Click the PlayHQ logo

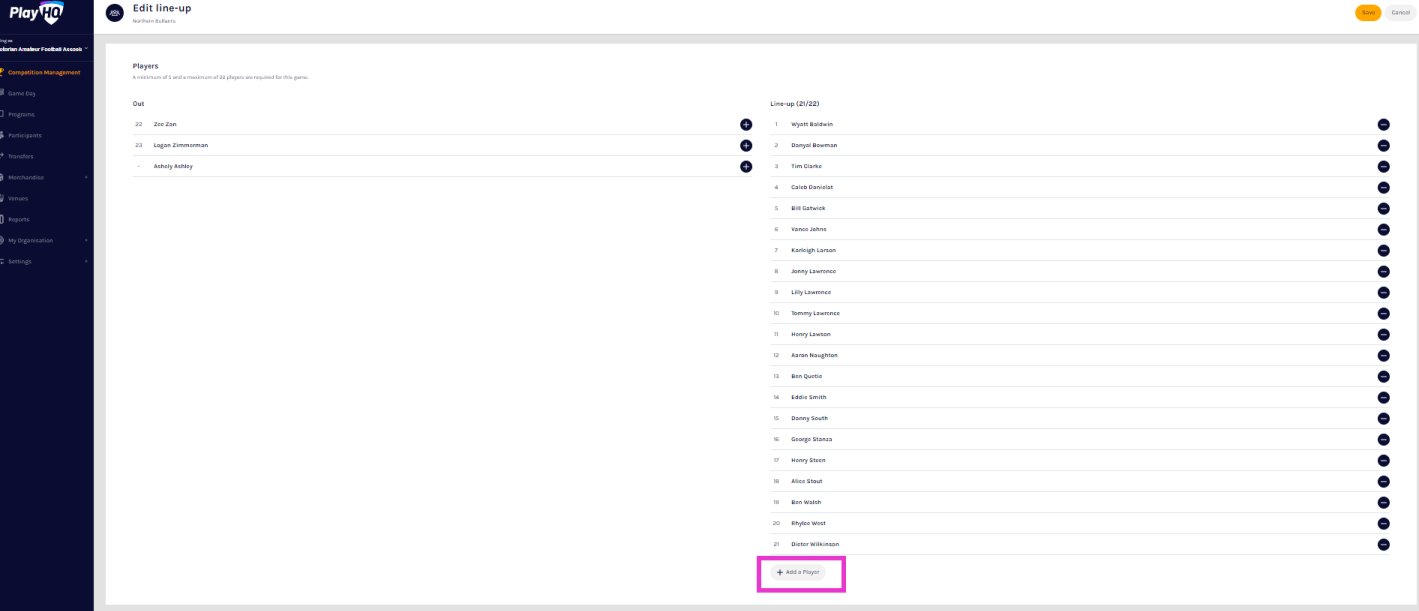click(36, 13)
